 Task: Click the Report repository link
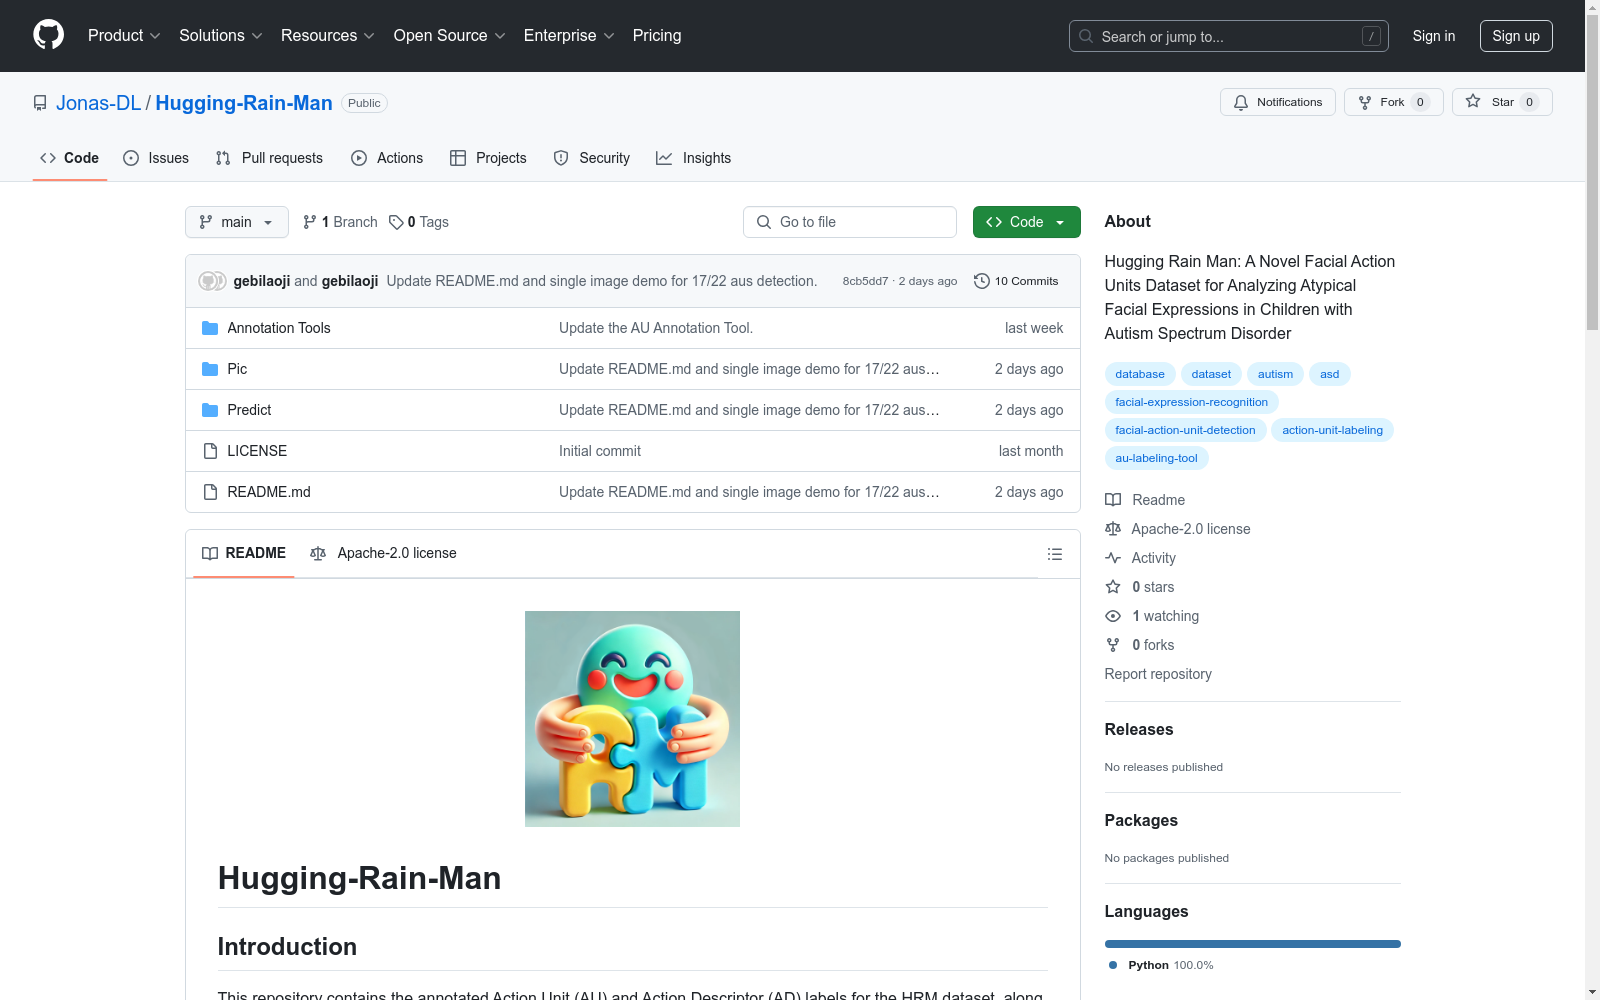coord(1158,674)
